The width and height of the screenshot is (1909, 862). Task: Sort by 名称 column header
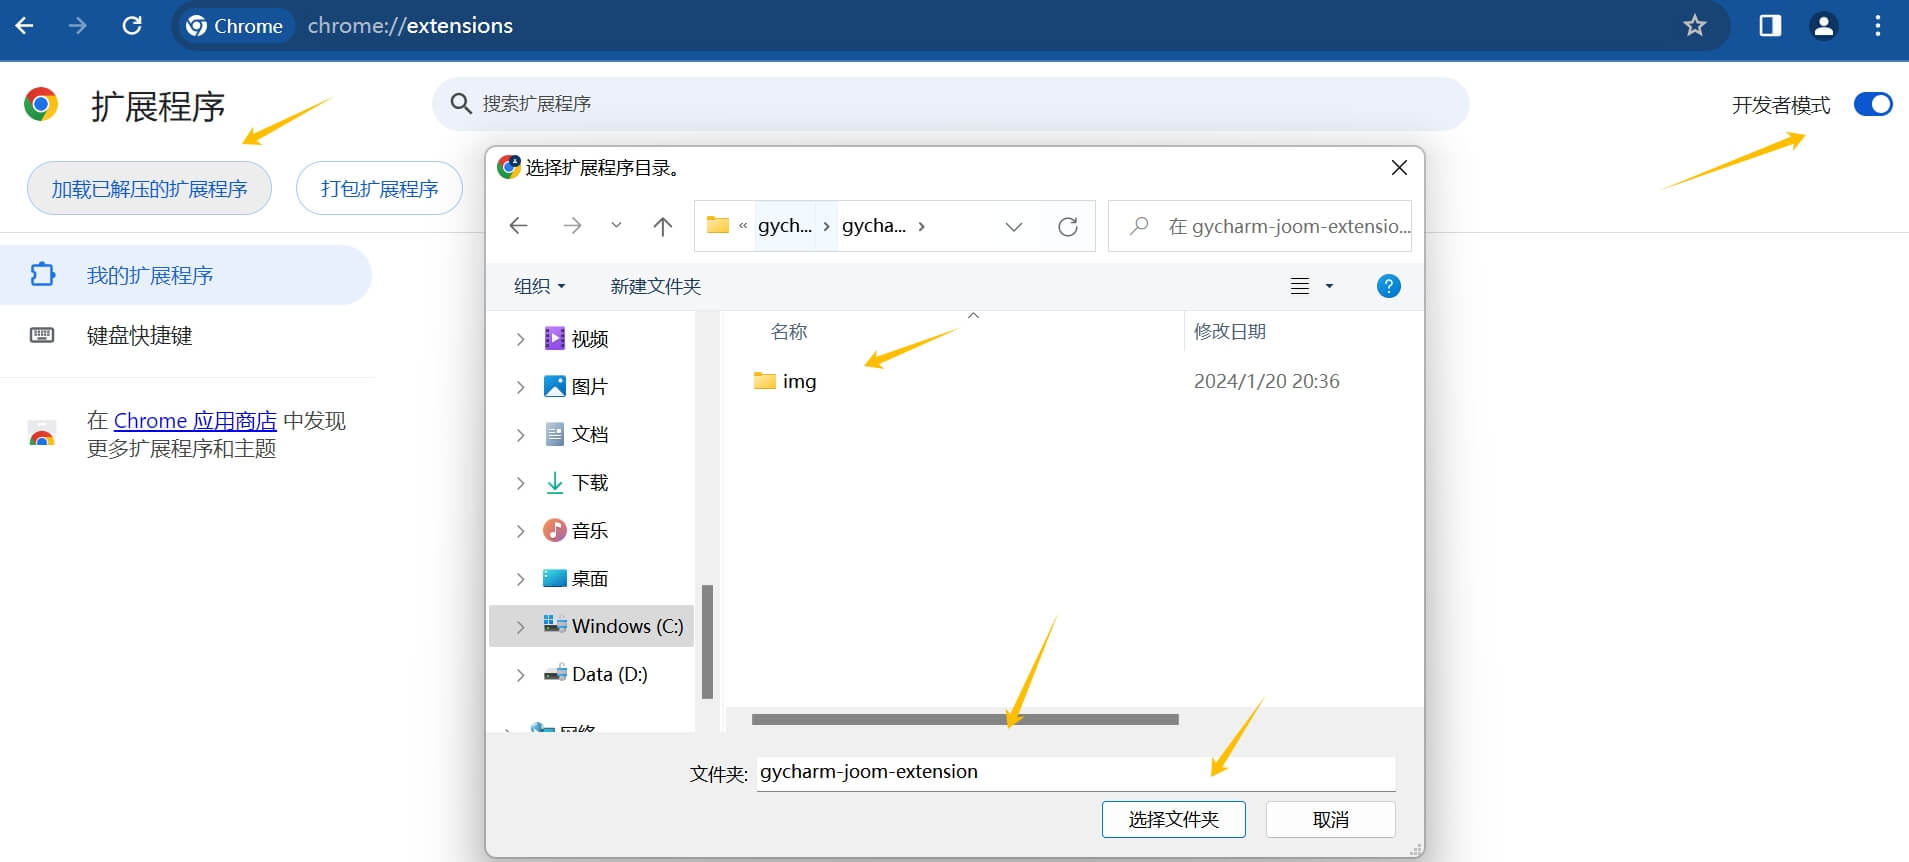click(x=788, y=331)
